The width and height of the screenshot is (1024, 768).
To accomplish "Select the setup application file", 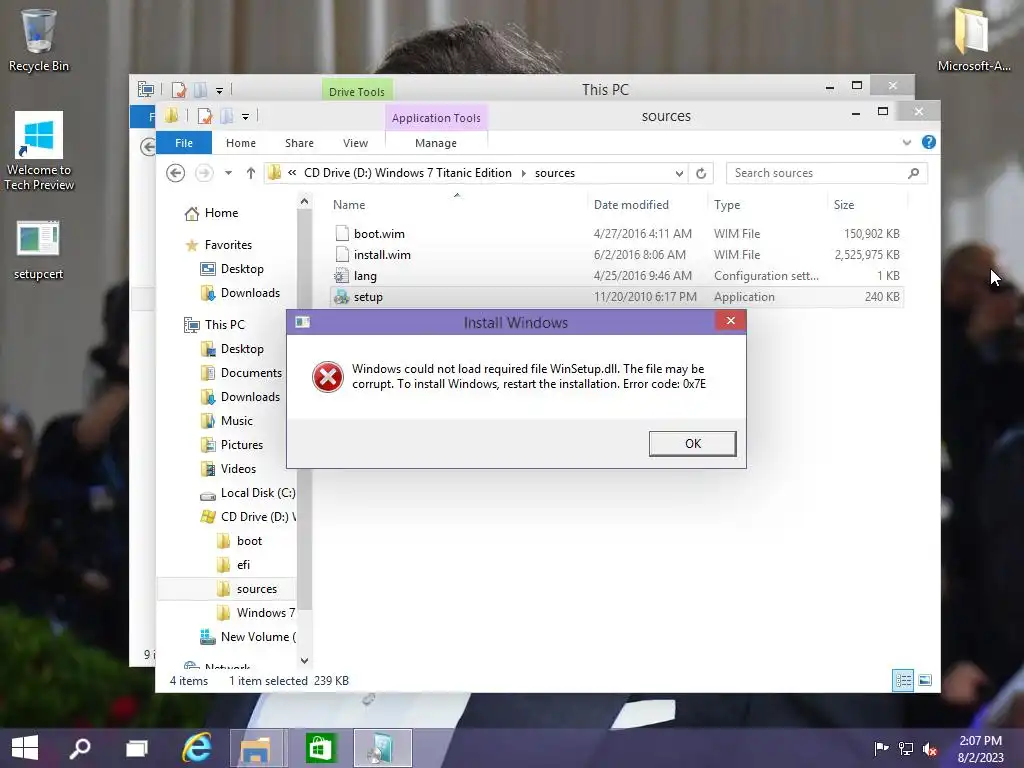I will (616, 297).
